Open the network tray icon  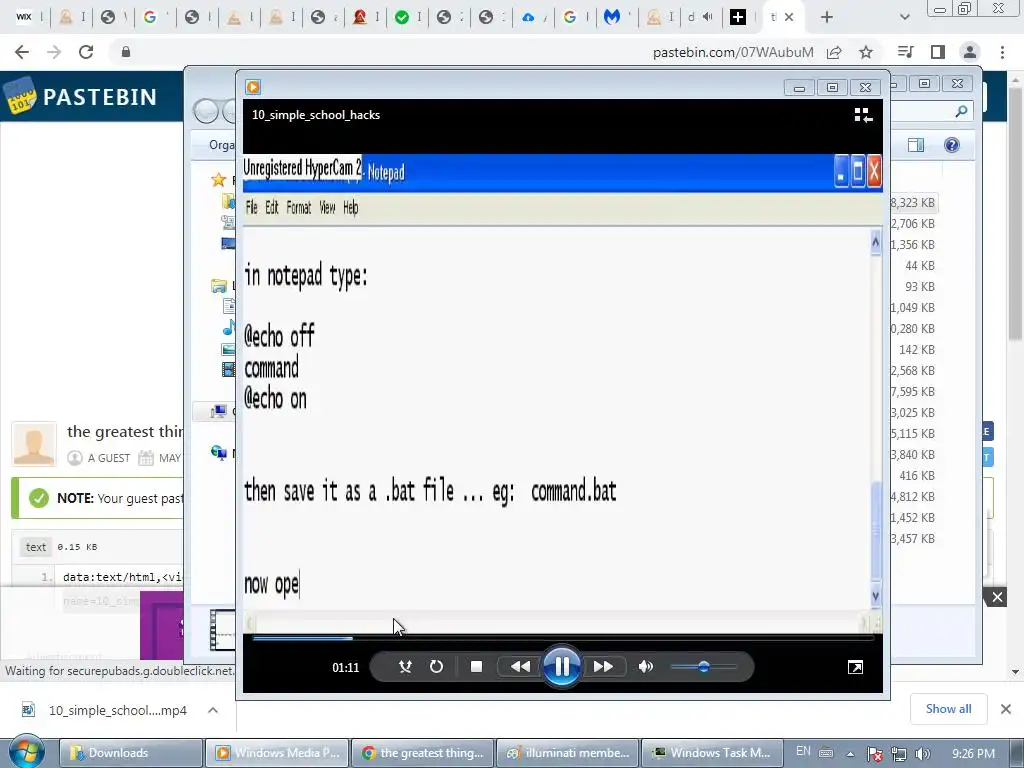(x=899, y=754)
